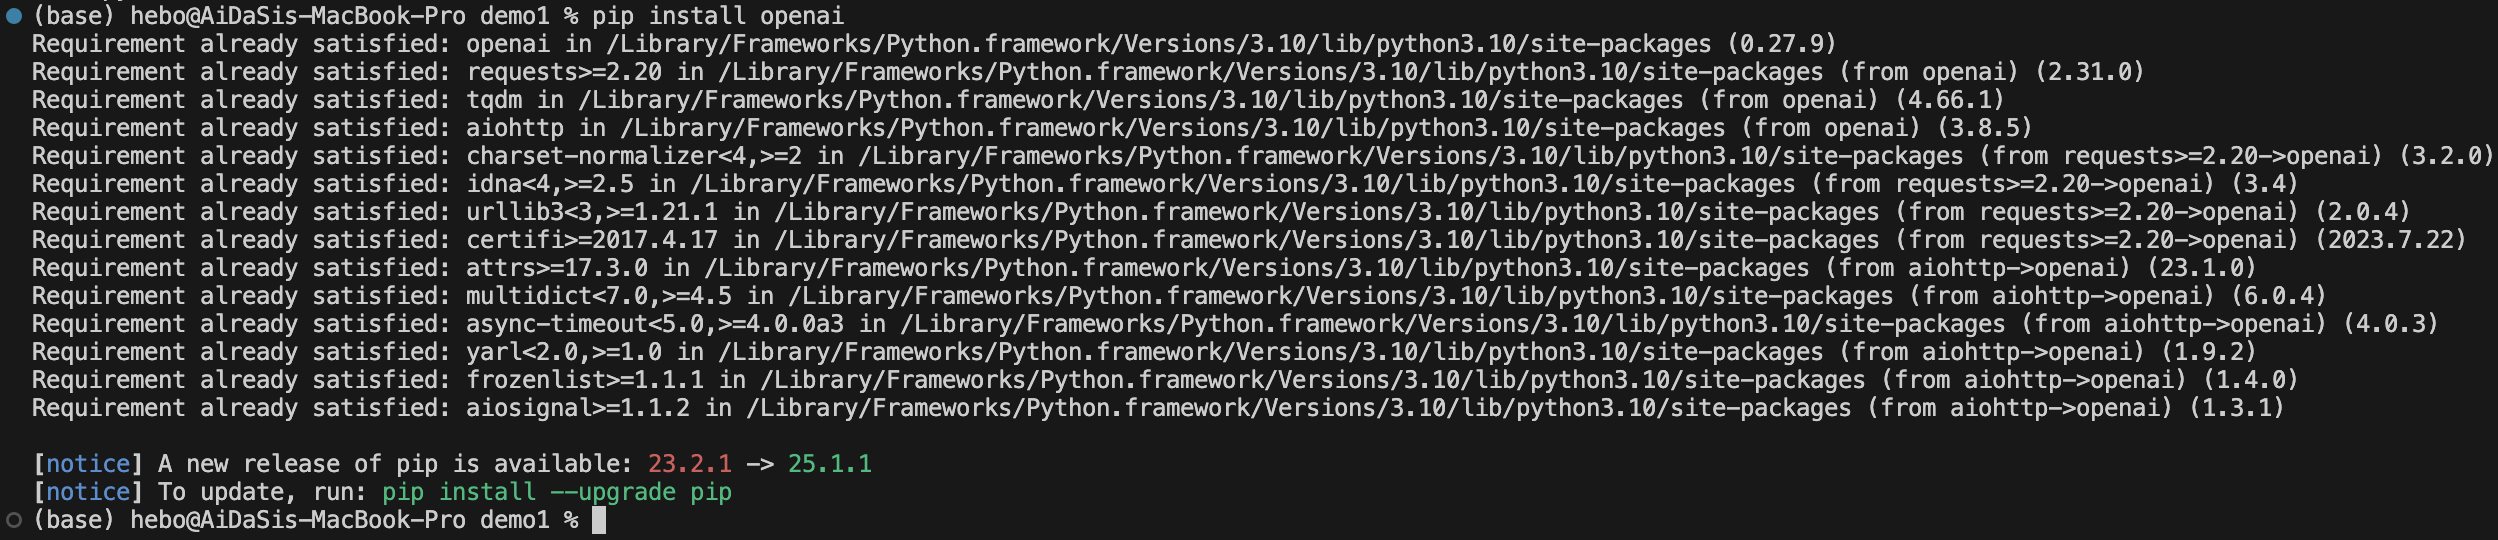This screenshot has height=540, width=2498.
Task: Click the certifi version (2023.7.22)
Action: [x=2391, y=240]
